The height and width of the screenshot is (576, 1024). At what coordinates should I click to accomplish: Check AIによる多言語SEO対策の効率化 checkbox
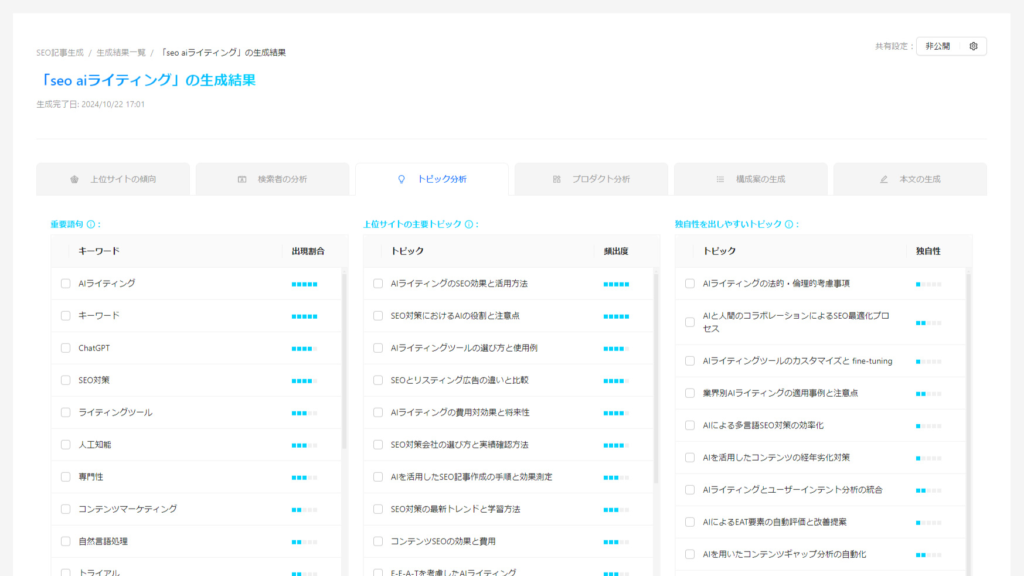pos(690,425)
